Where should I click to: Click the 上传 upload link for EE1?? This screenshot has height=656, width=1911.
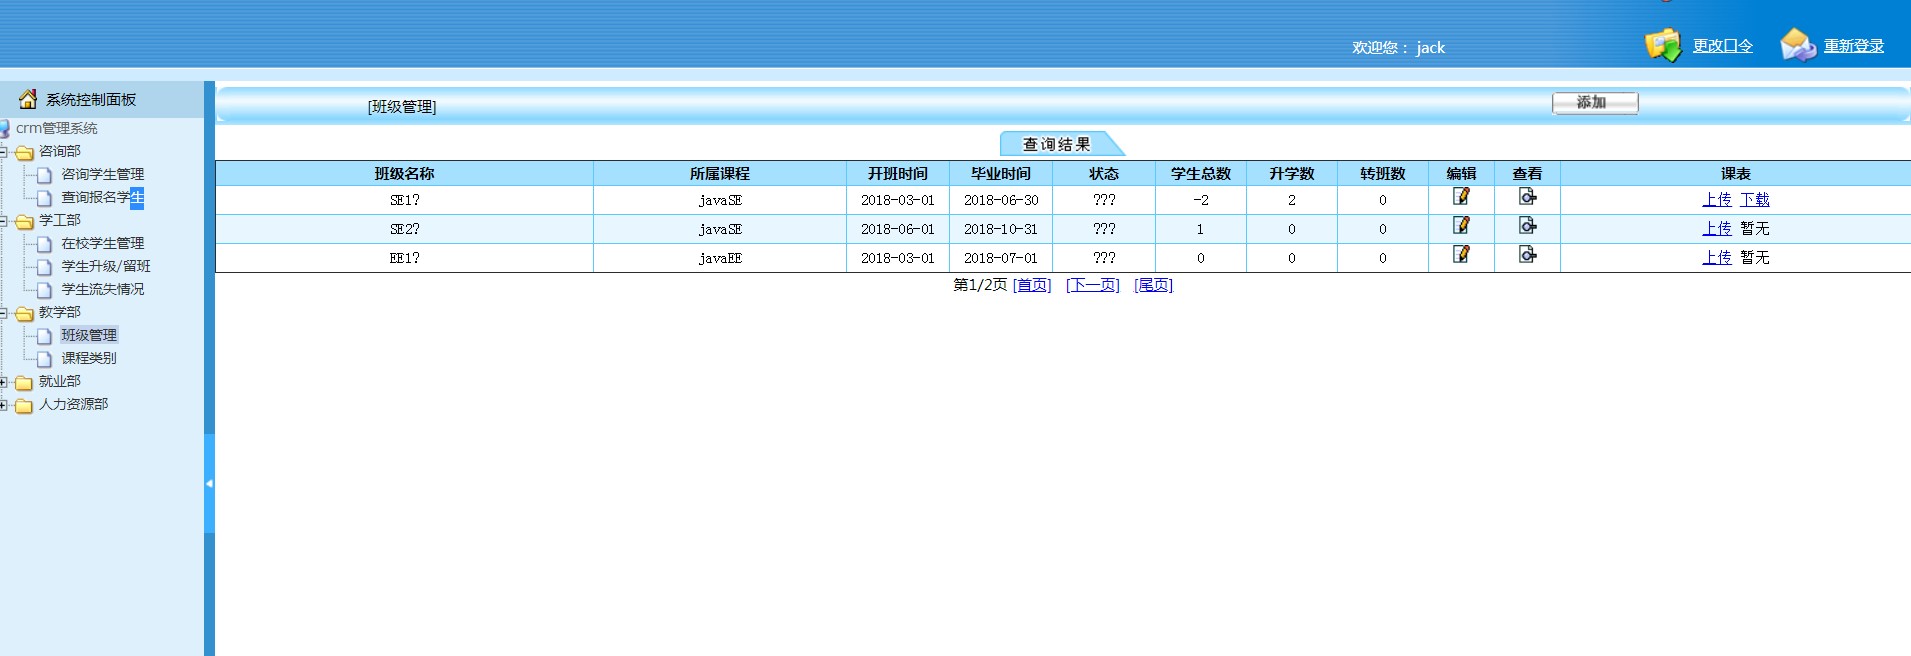point(1716,258)
